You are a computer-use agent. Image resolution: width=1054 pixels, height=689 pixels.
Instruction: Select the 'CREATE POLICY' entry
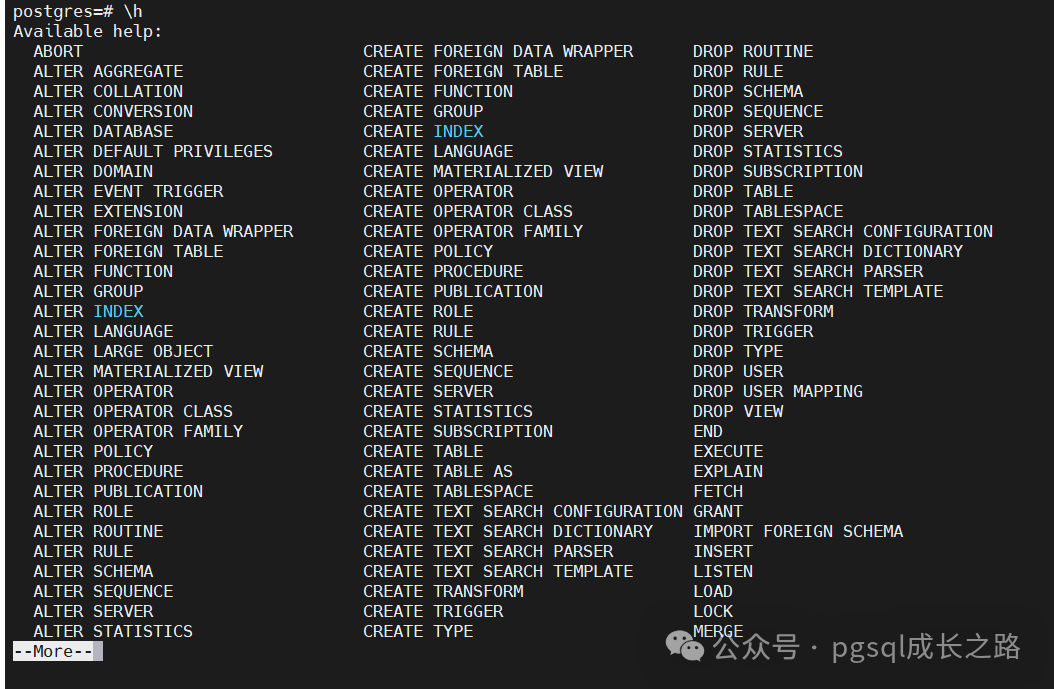pyautogui.click(x=428, y=251)
